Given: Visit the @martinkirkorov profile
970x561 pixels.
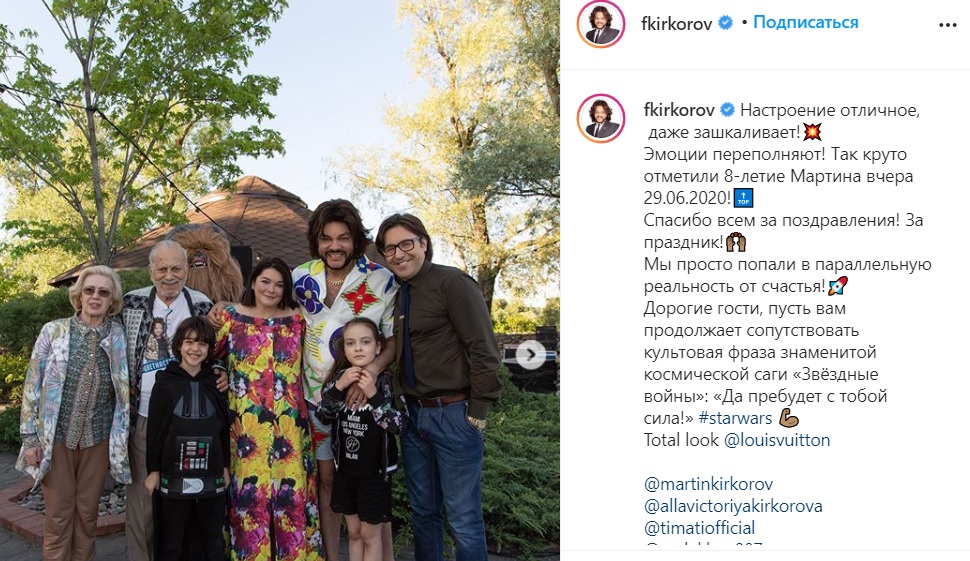Looking at the screenshot, I should 708,484.
